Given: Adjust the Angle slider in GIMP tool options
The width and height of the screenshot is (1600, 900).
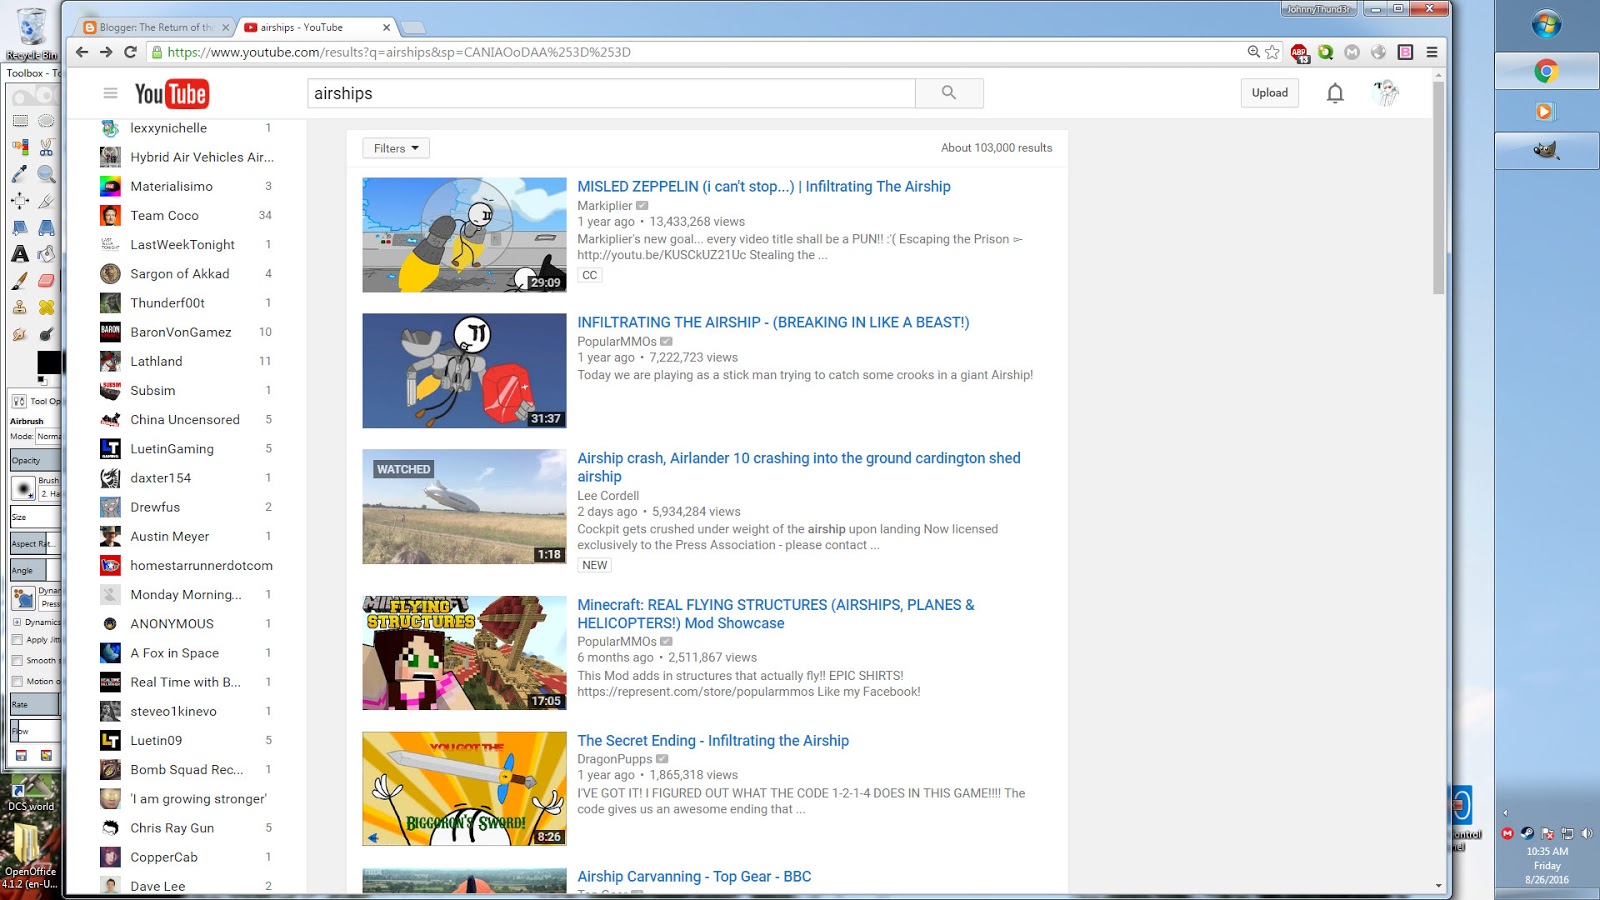Looking at the screenshot, I should point(36,570).
